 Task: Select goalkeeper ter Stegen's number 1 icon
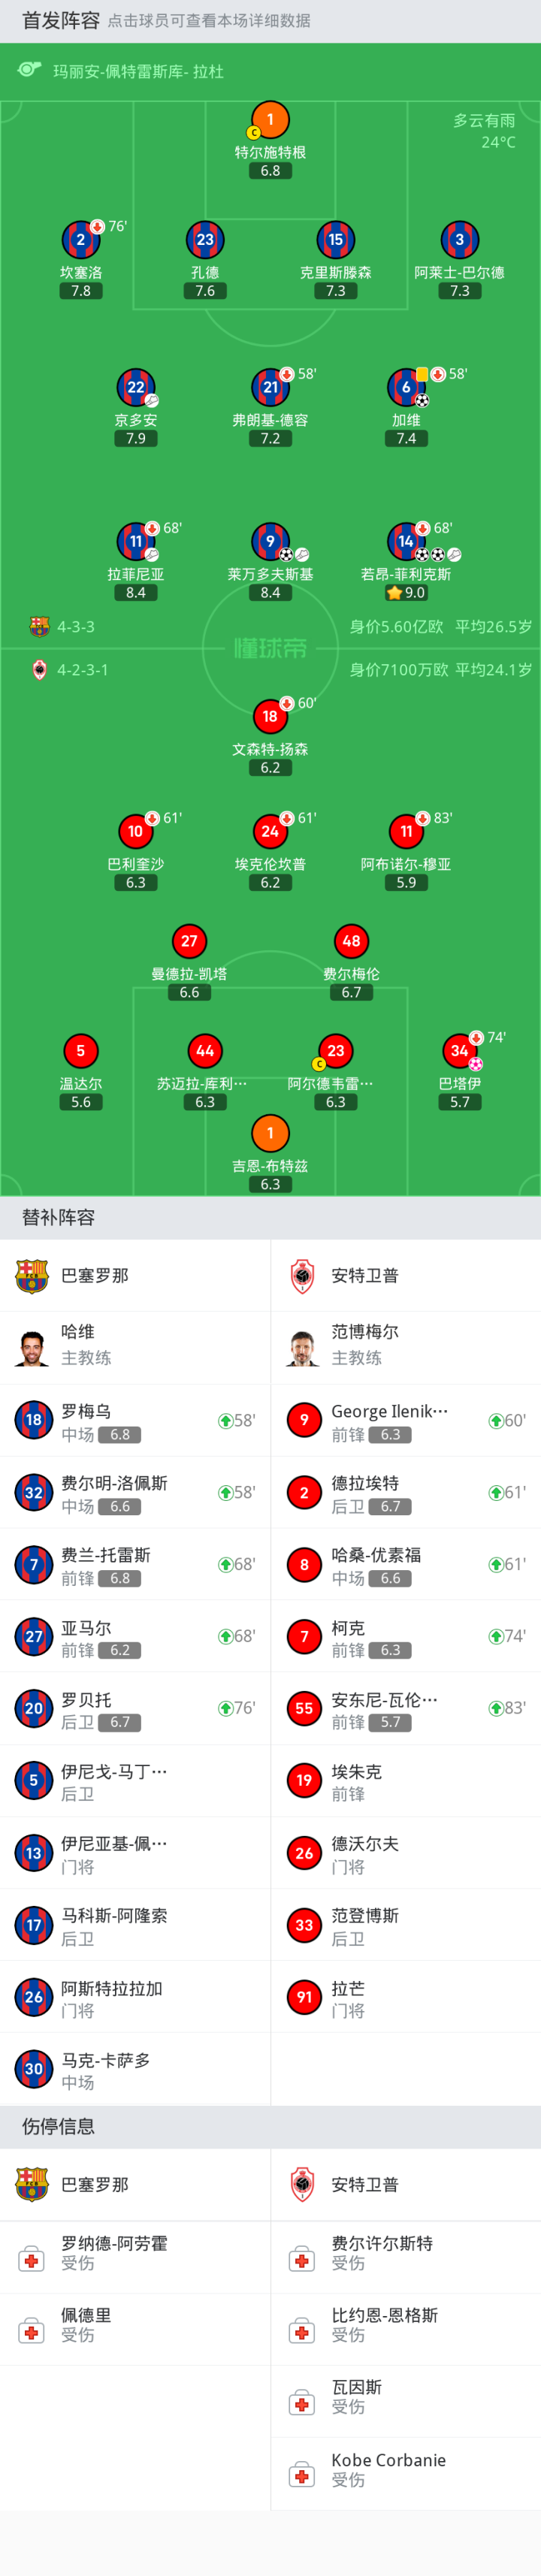coord(270,119)
